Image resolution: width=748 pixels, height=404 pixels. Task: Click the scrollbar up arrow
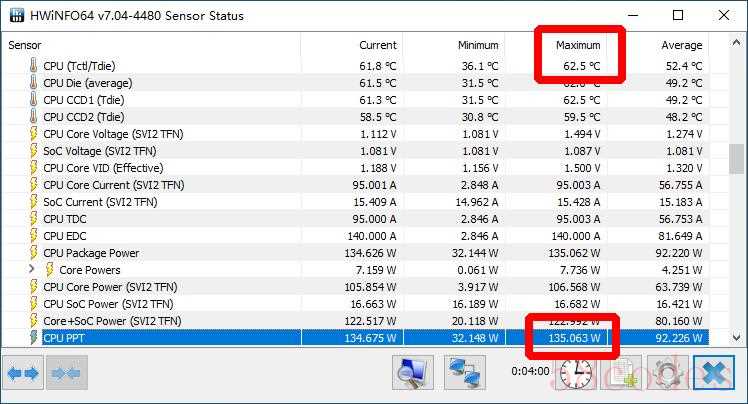pyautogui.click(x=736, y=42)
